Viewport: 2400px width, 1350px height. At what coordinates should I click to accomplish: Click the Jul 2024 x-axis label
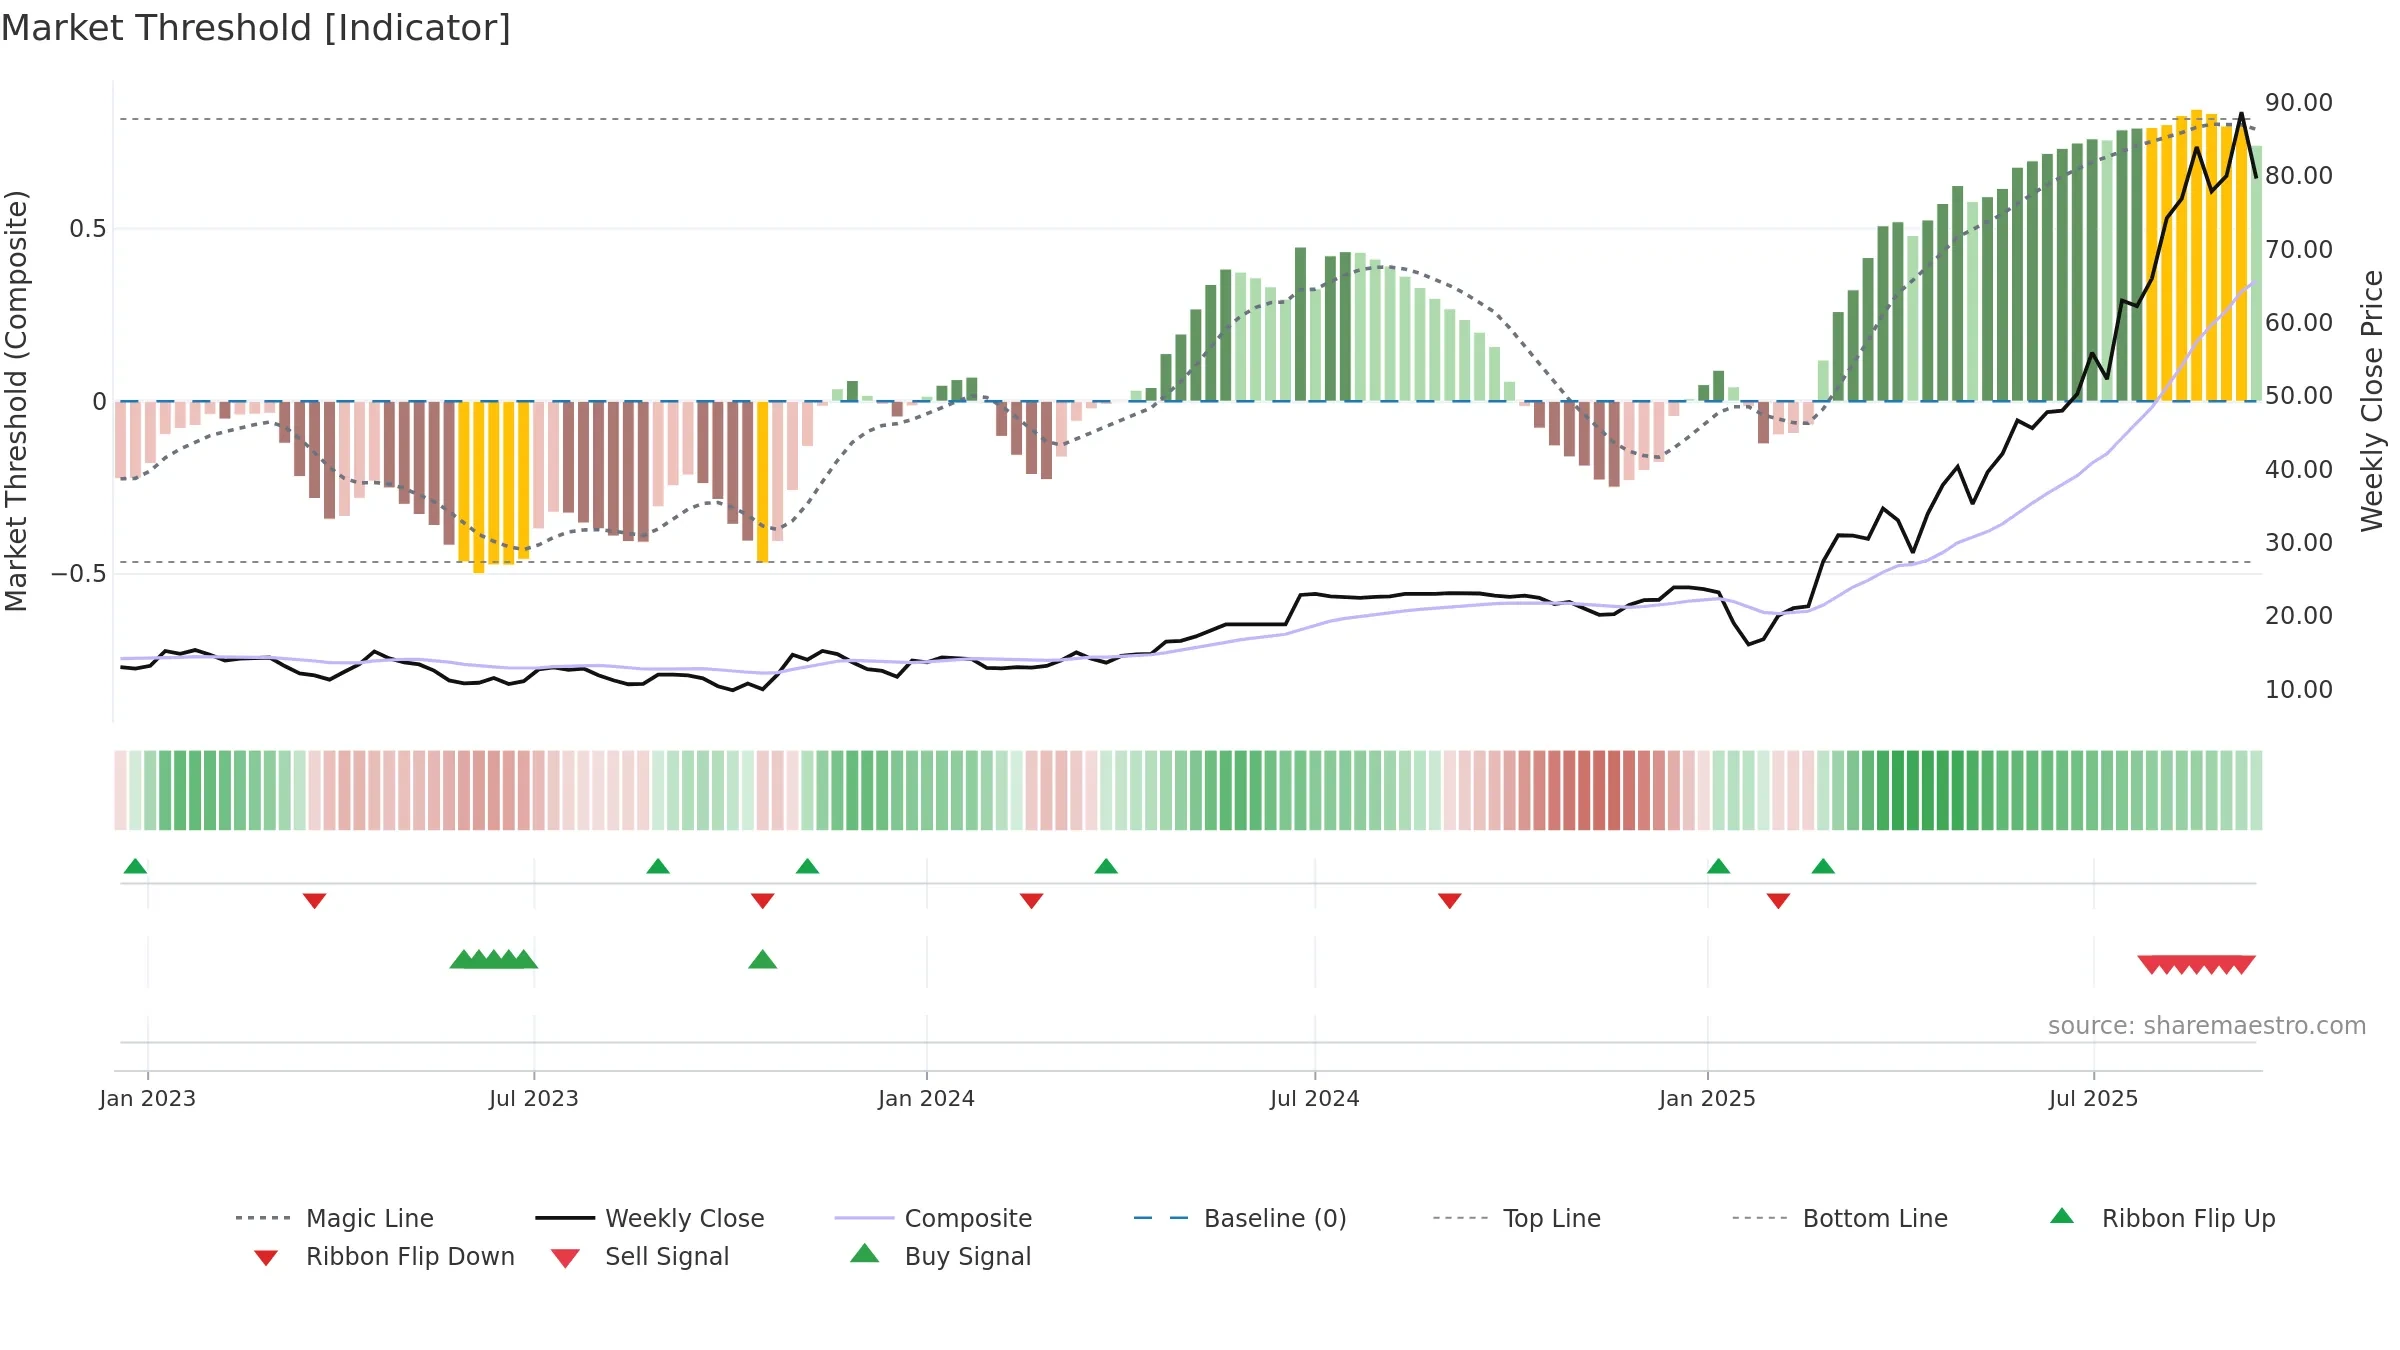(1315, 1098)
